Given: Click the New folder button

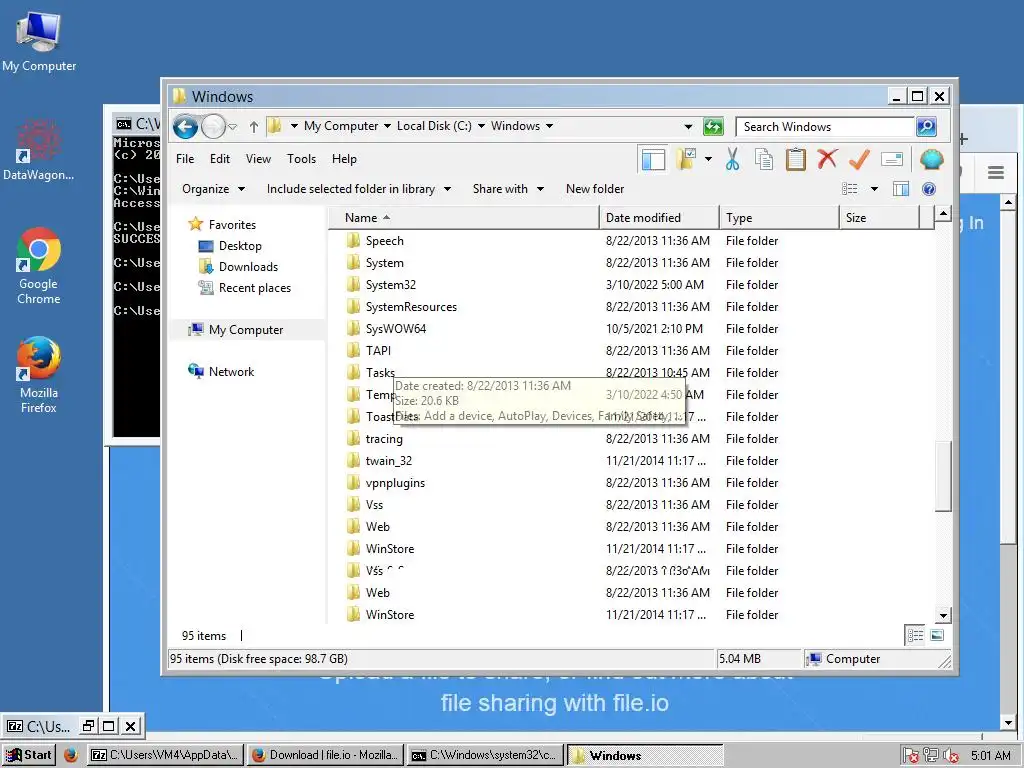Looking at the screenshot, I should (x=595, y=189).
